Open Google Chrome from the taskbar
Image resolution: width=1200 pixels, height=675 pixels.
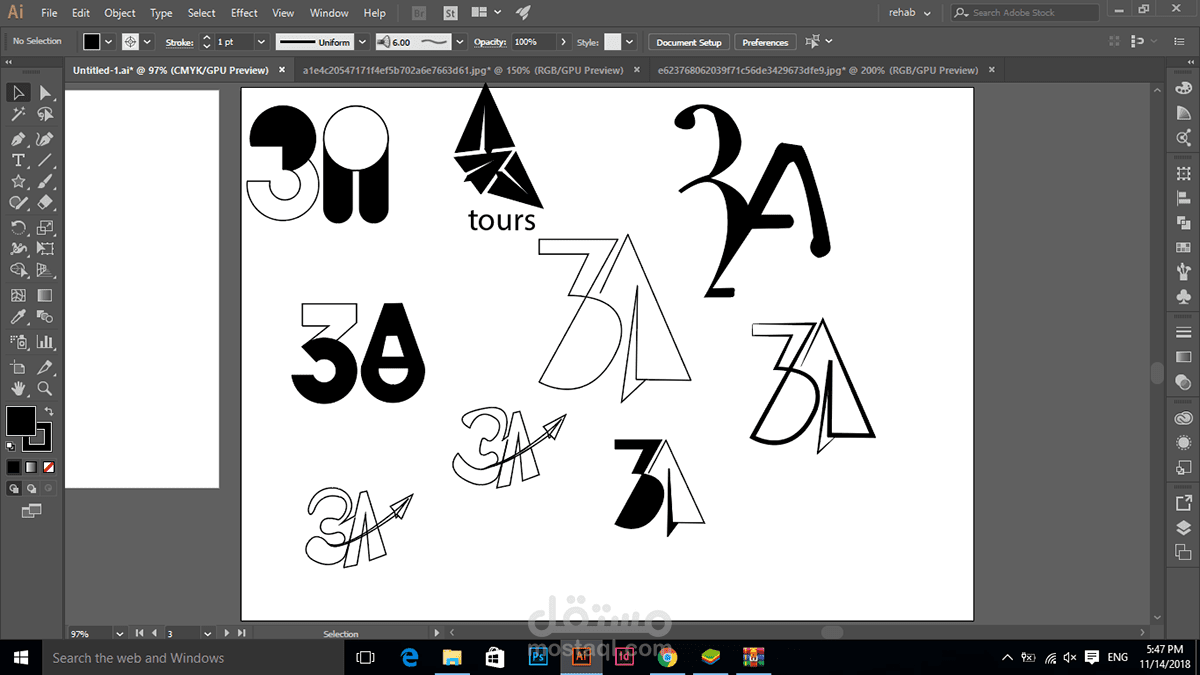[668, 657]
